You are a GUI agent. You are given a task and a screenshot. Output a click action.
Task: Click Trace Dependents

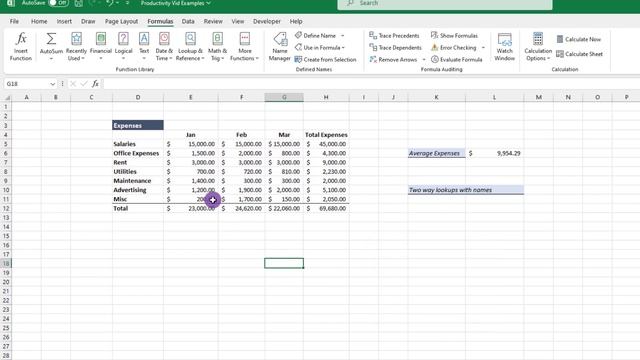(x=396, y=47)
